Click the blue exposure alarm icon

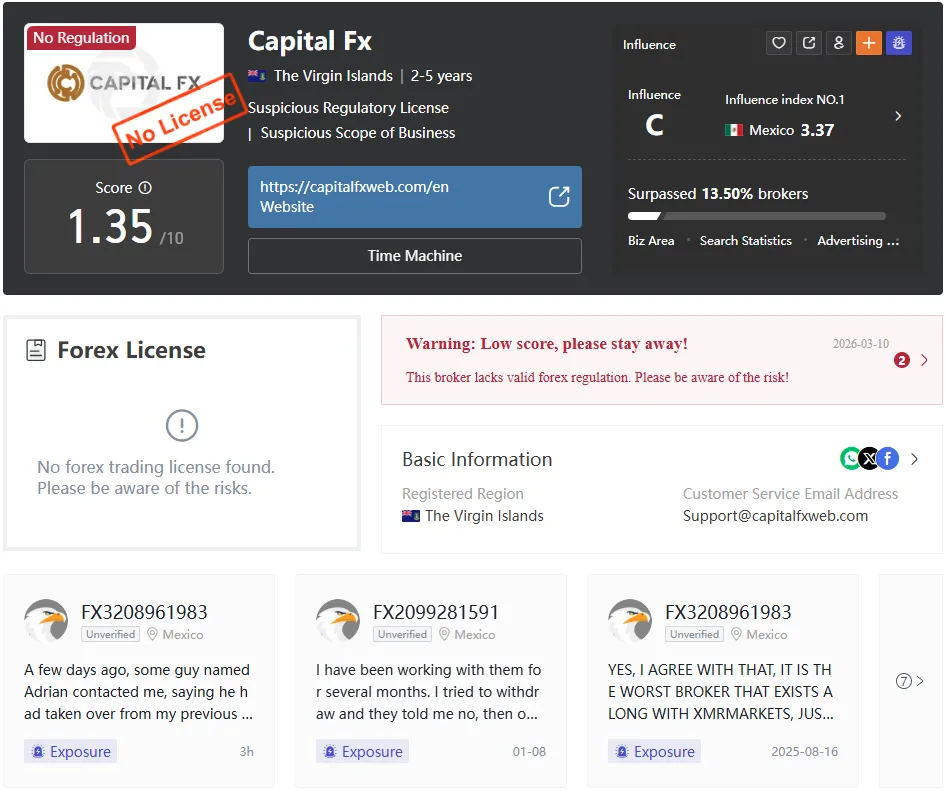click(899, 43)
